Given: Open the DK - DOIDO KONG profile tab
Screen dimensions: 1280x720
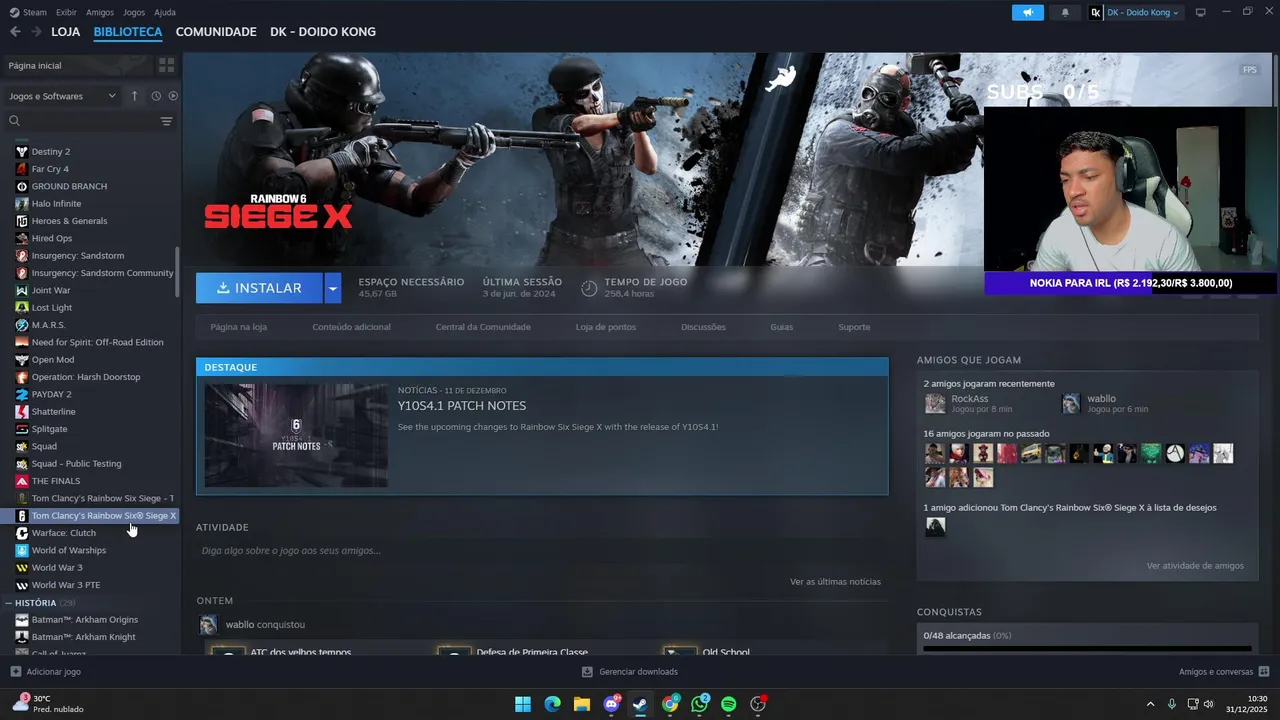Looking at the screenshot, I should [323, 32].
